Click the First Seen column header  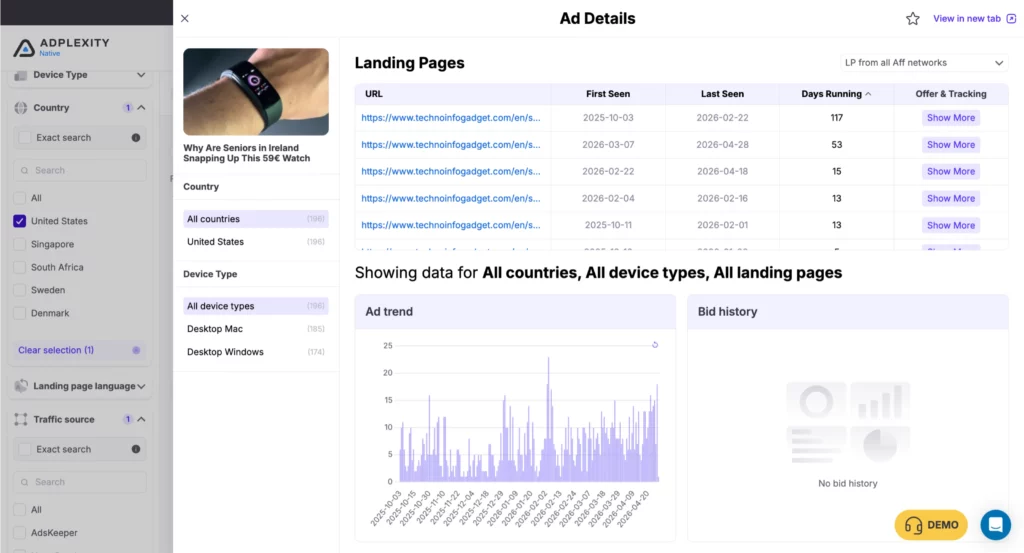point(608,94)
